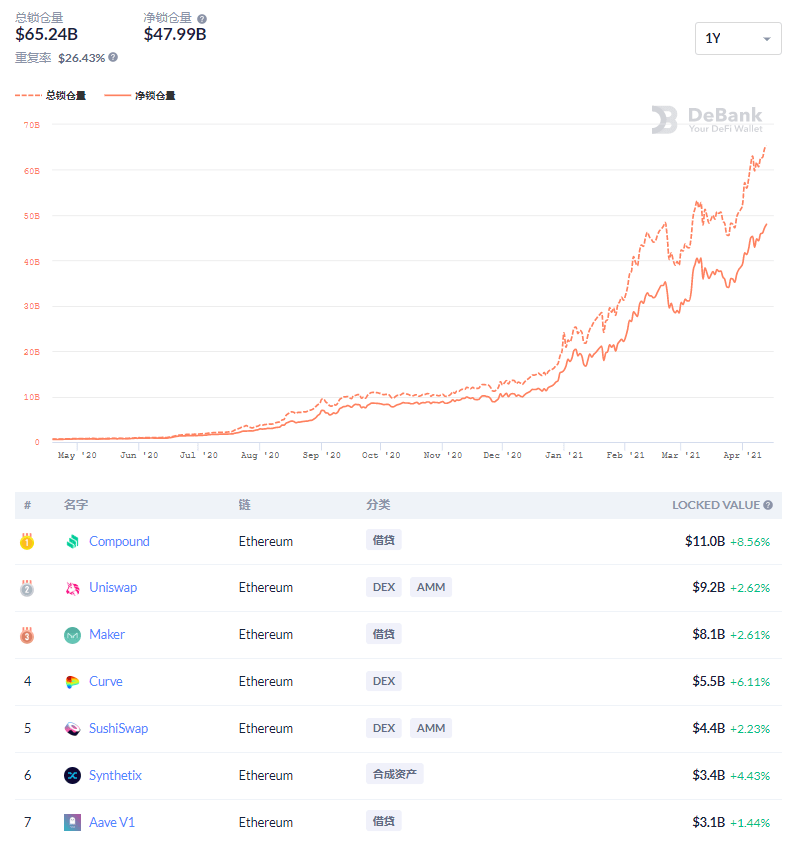Click the DEX tag in Uniswap row

384,587
